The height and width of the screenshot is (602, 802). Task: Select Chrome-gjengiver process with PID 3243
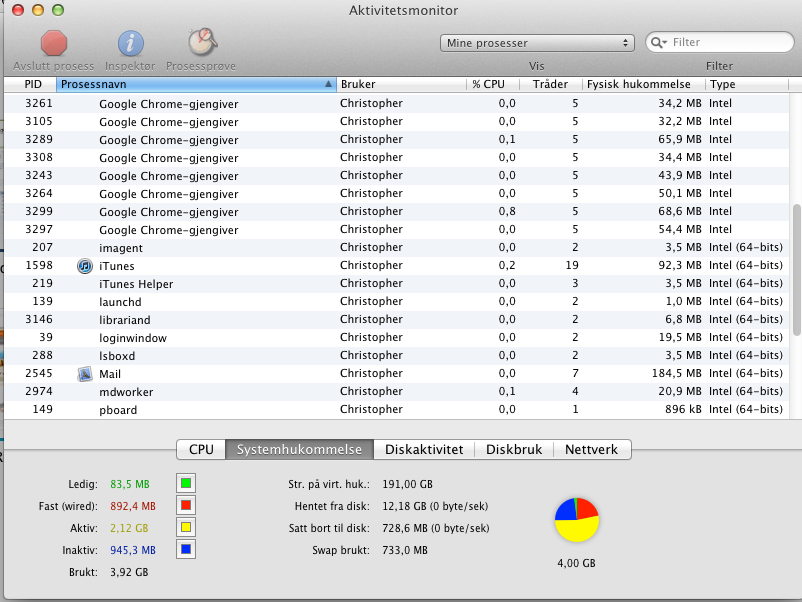point(397,175)
